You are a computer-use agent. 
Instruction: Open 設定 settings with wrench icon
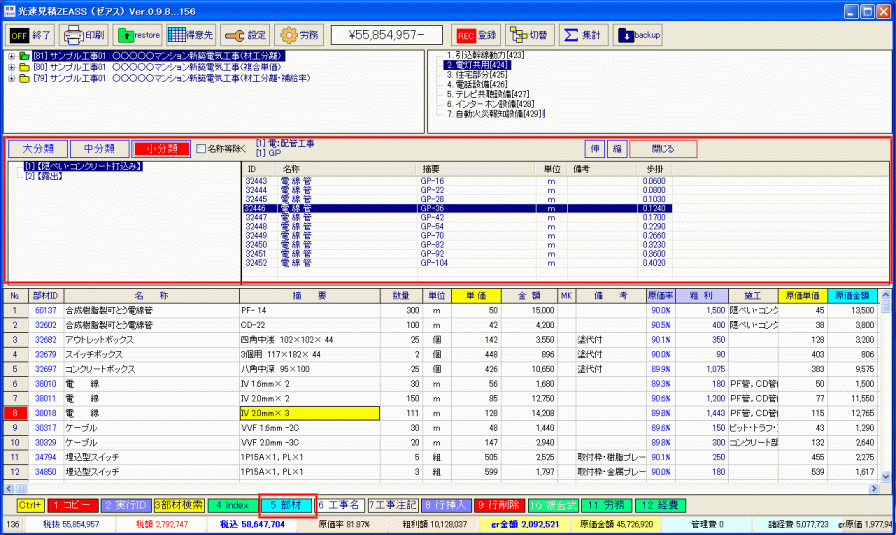(x=245, y=35)
